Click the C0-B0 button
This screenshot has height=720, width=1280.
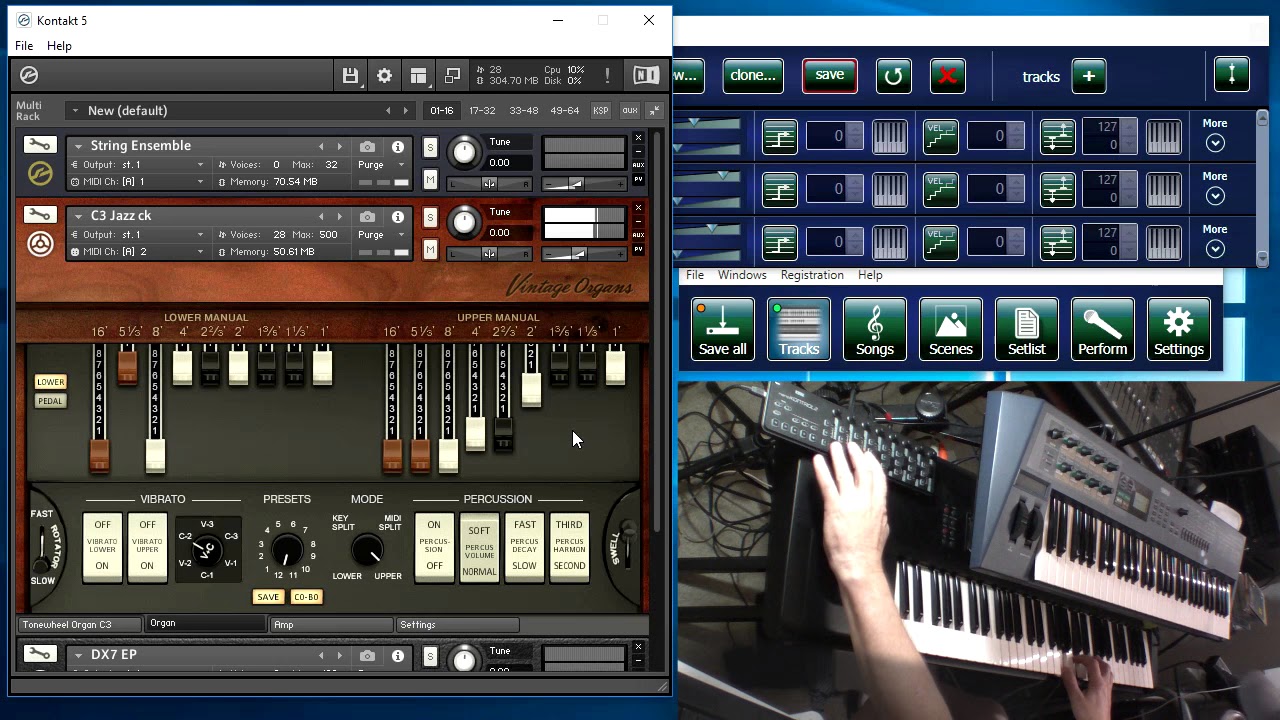point(306,597)
